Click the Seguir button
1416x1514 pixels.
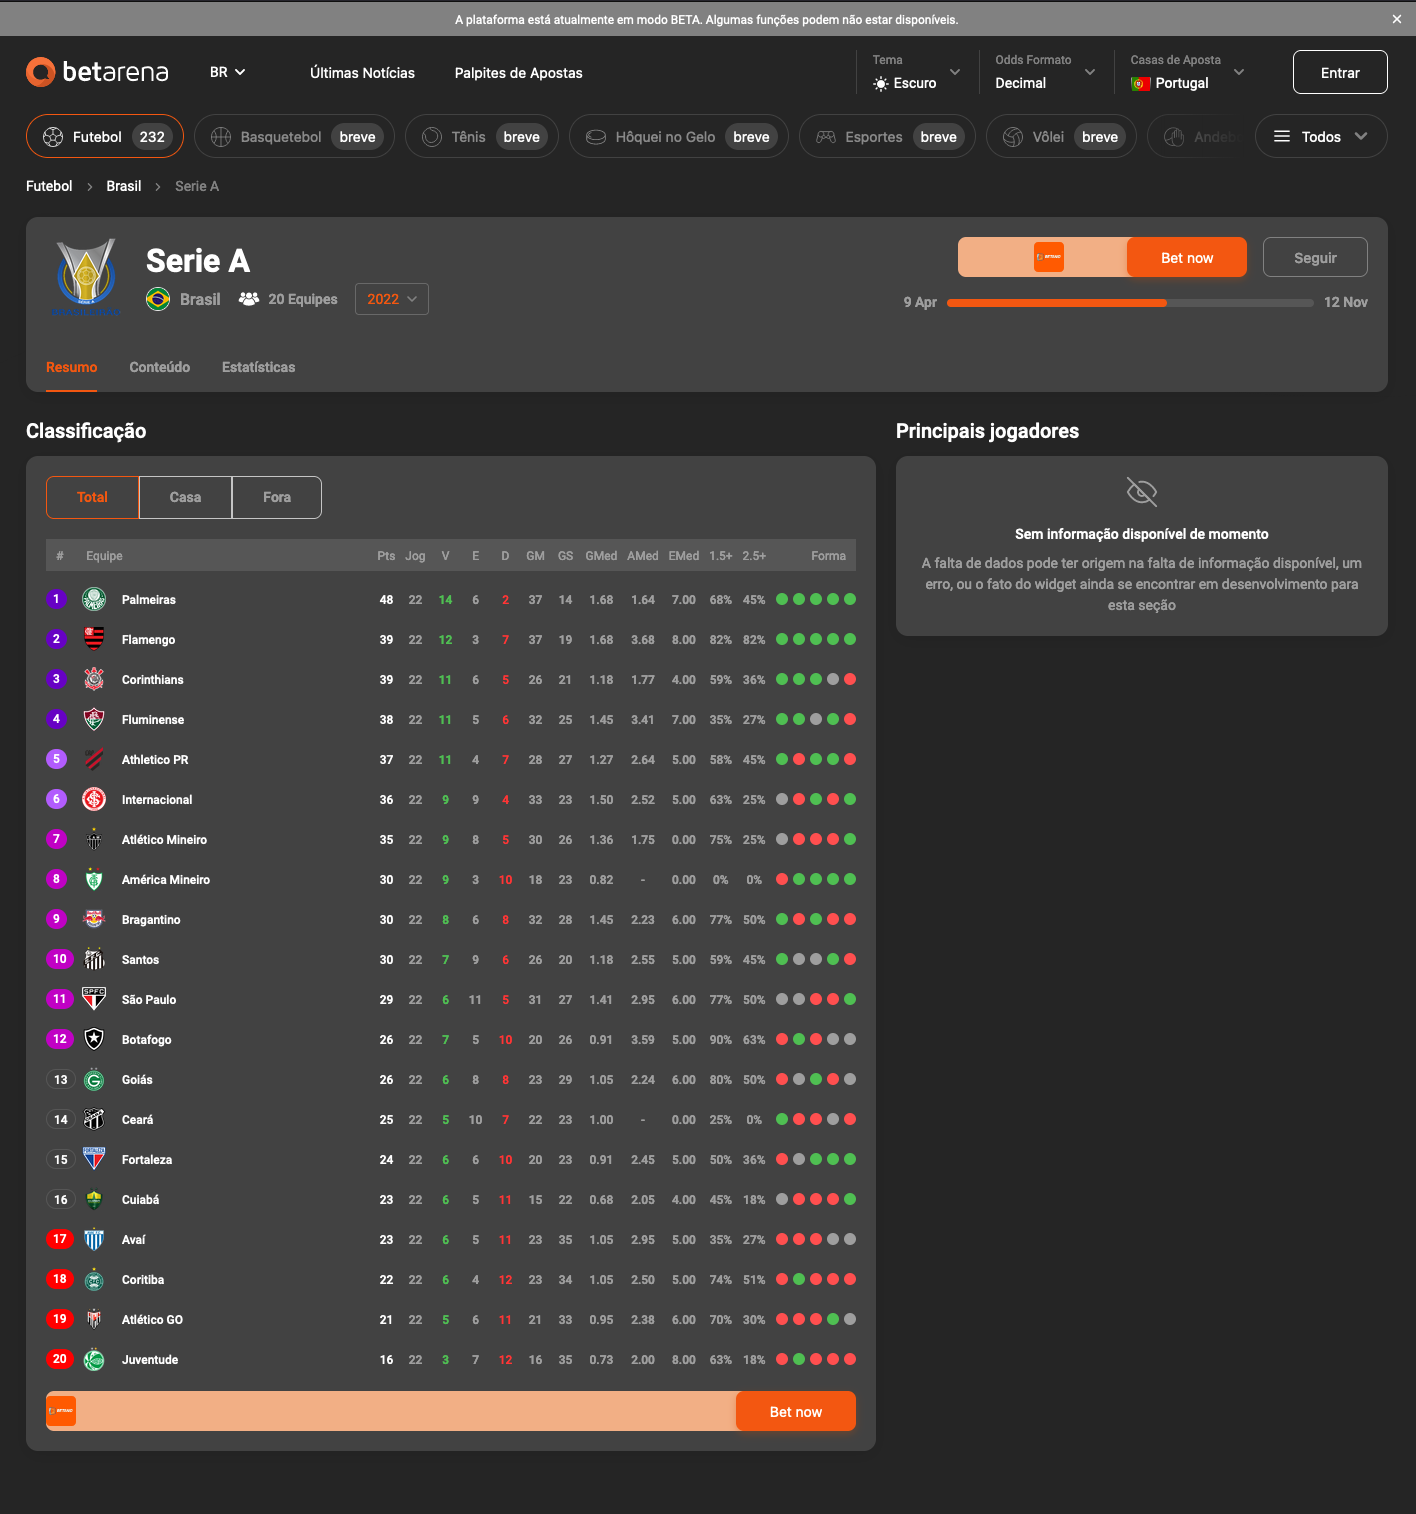point(1315,257)
